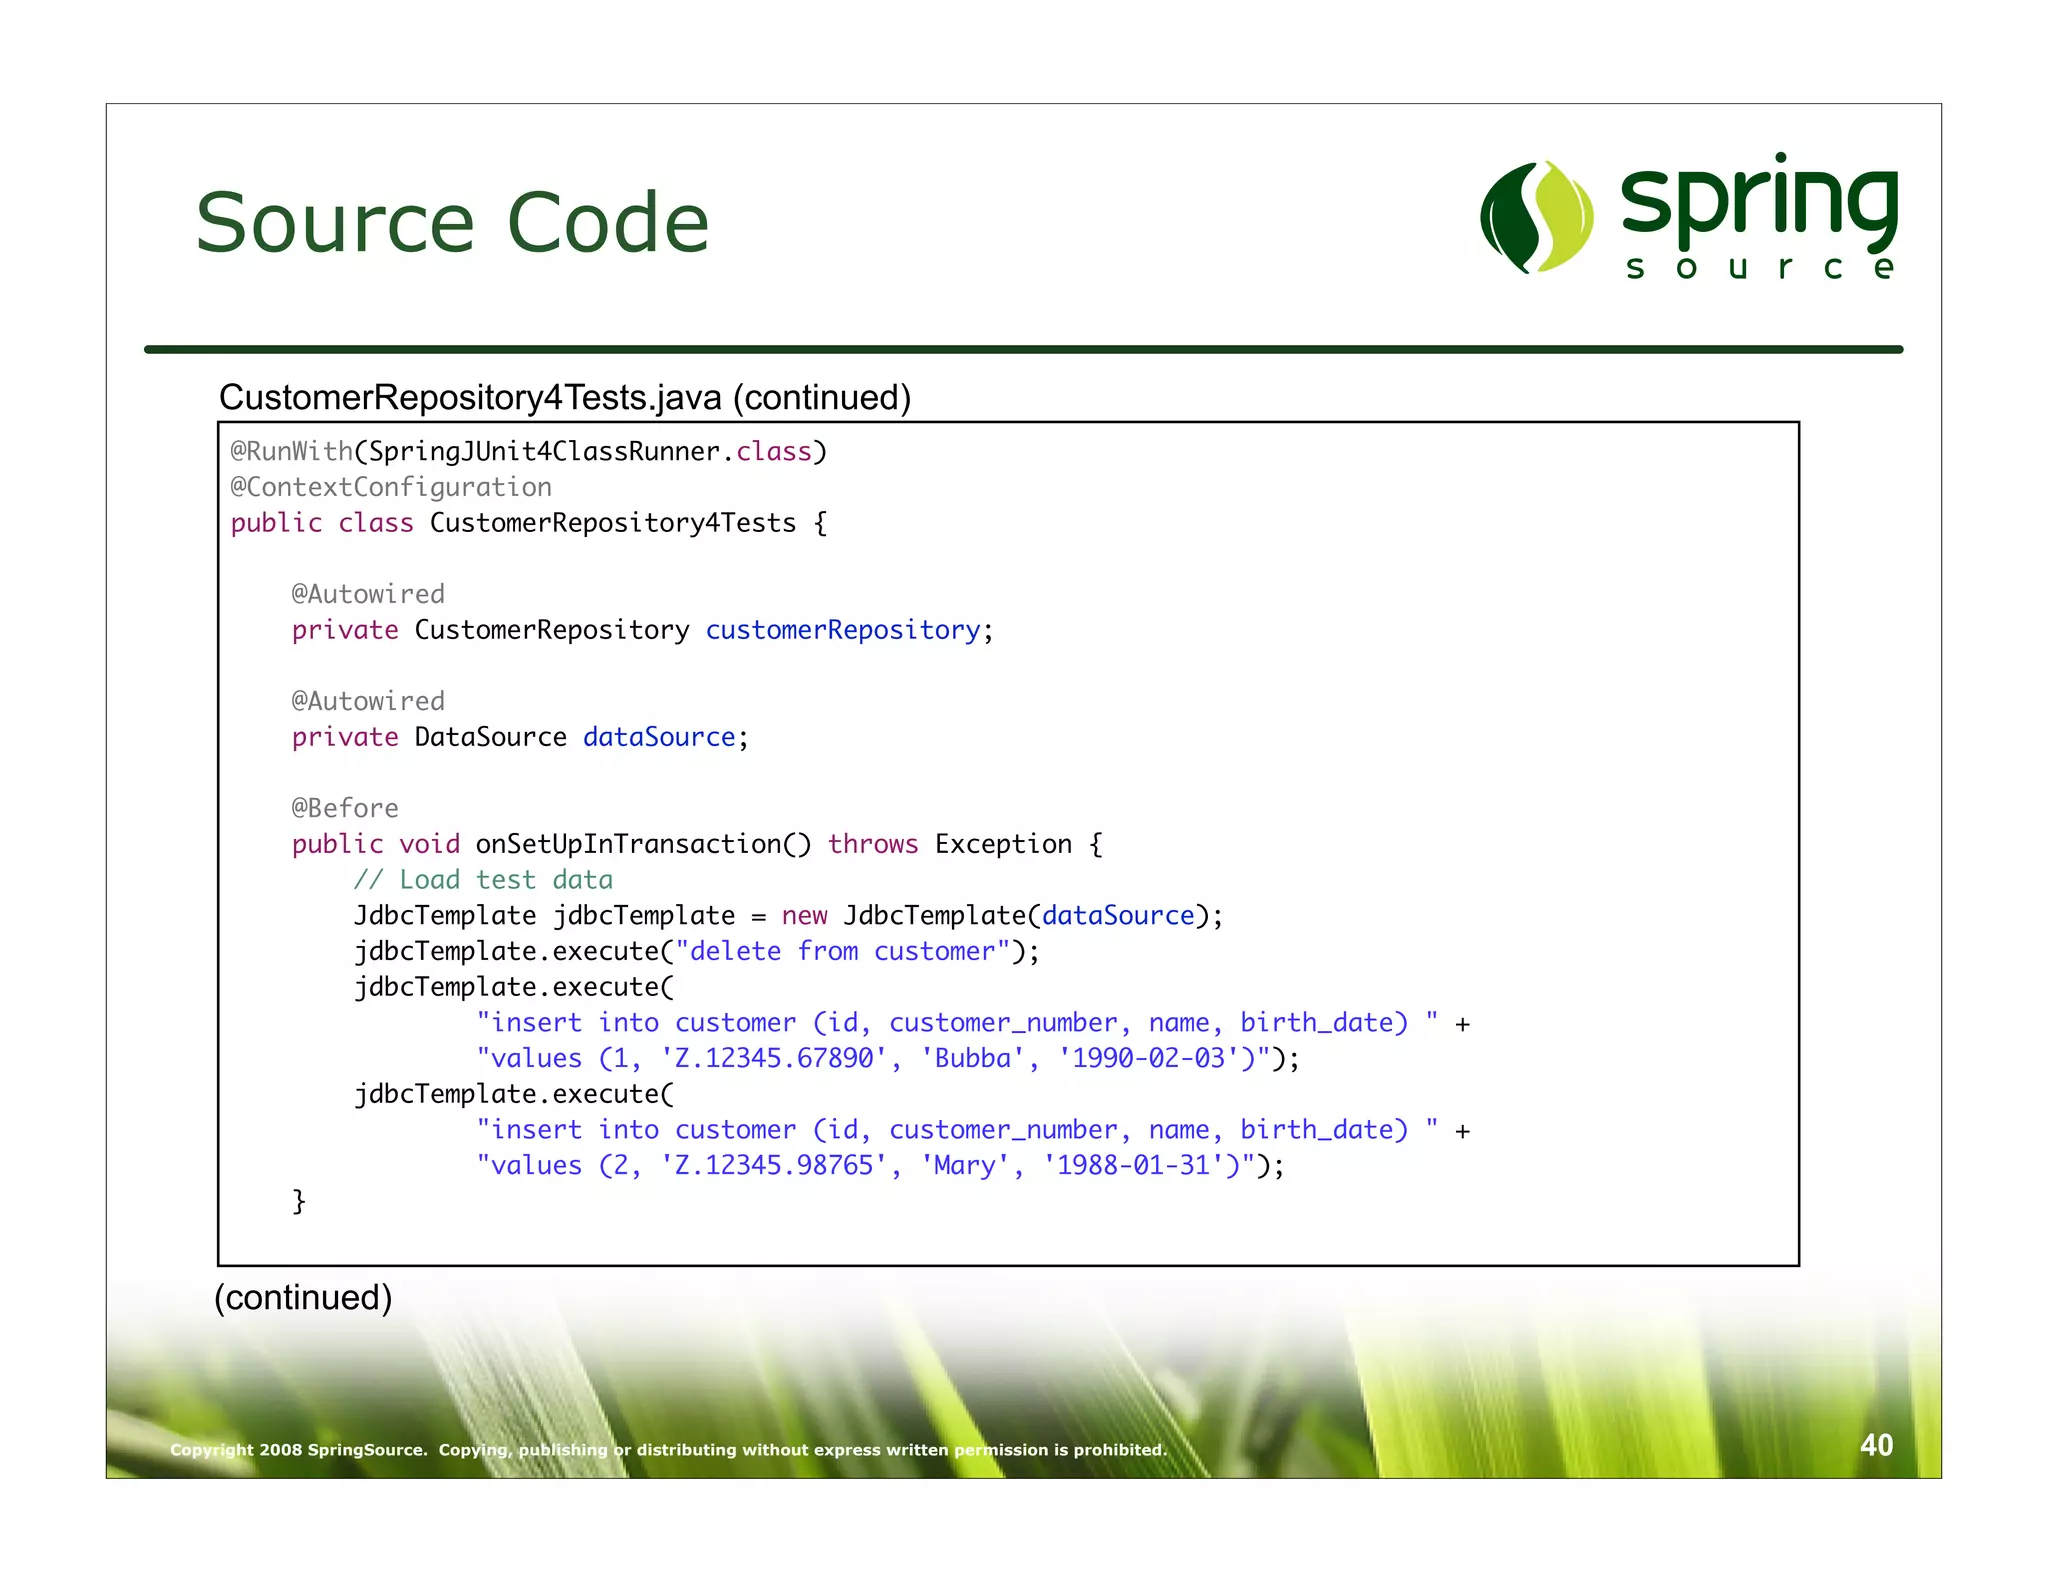The height and width of the screenshot is (1582, 2048).
Task: Click the @RunWith annotation in code
Action: 291,452
